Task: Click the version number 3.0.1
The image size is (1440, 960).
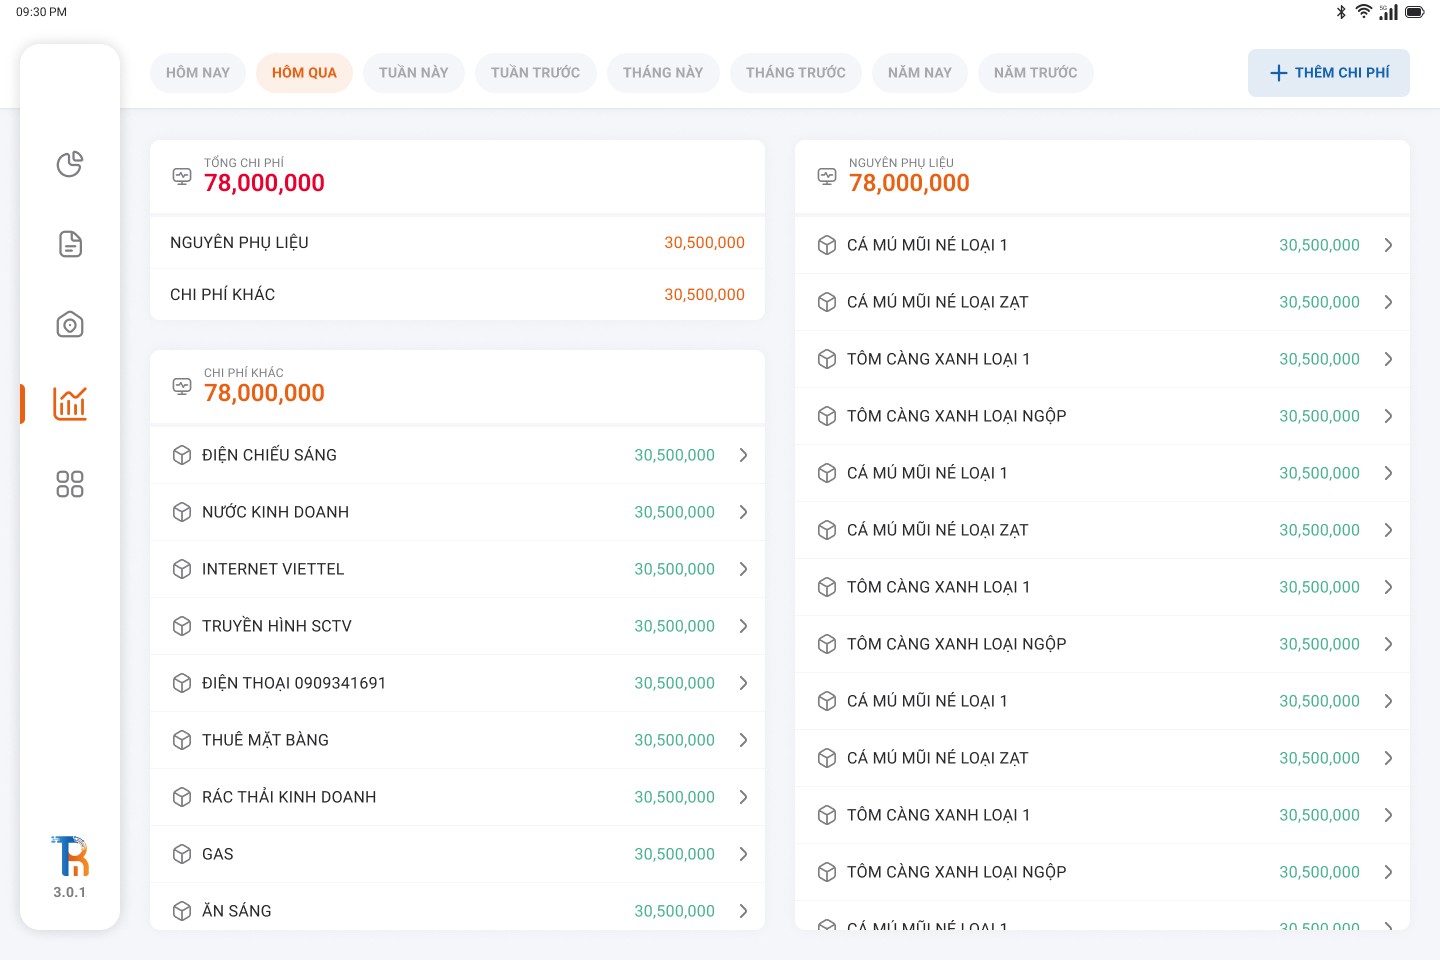Action: (x=70, y=892)
